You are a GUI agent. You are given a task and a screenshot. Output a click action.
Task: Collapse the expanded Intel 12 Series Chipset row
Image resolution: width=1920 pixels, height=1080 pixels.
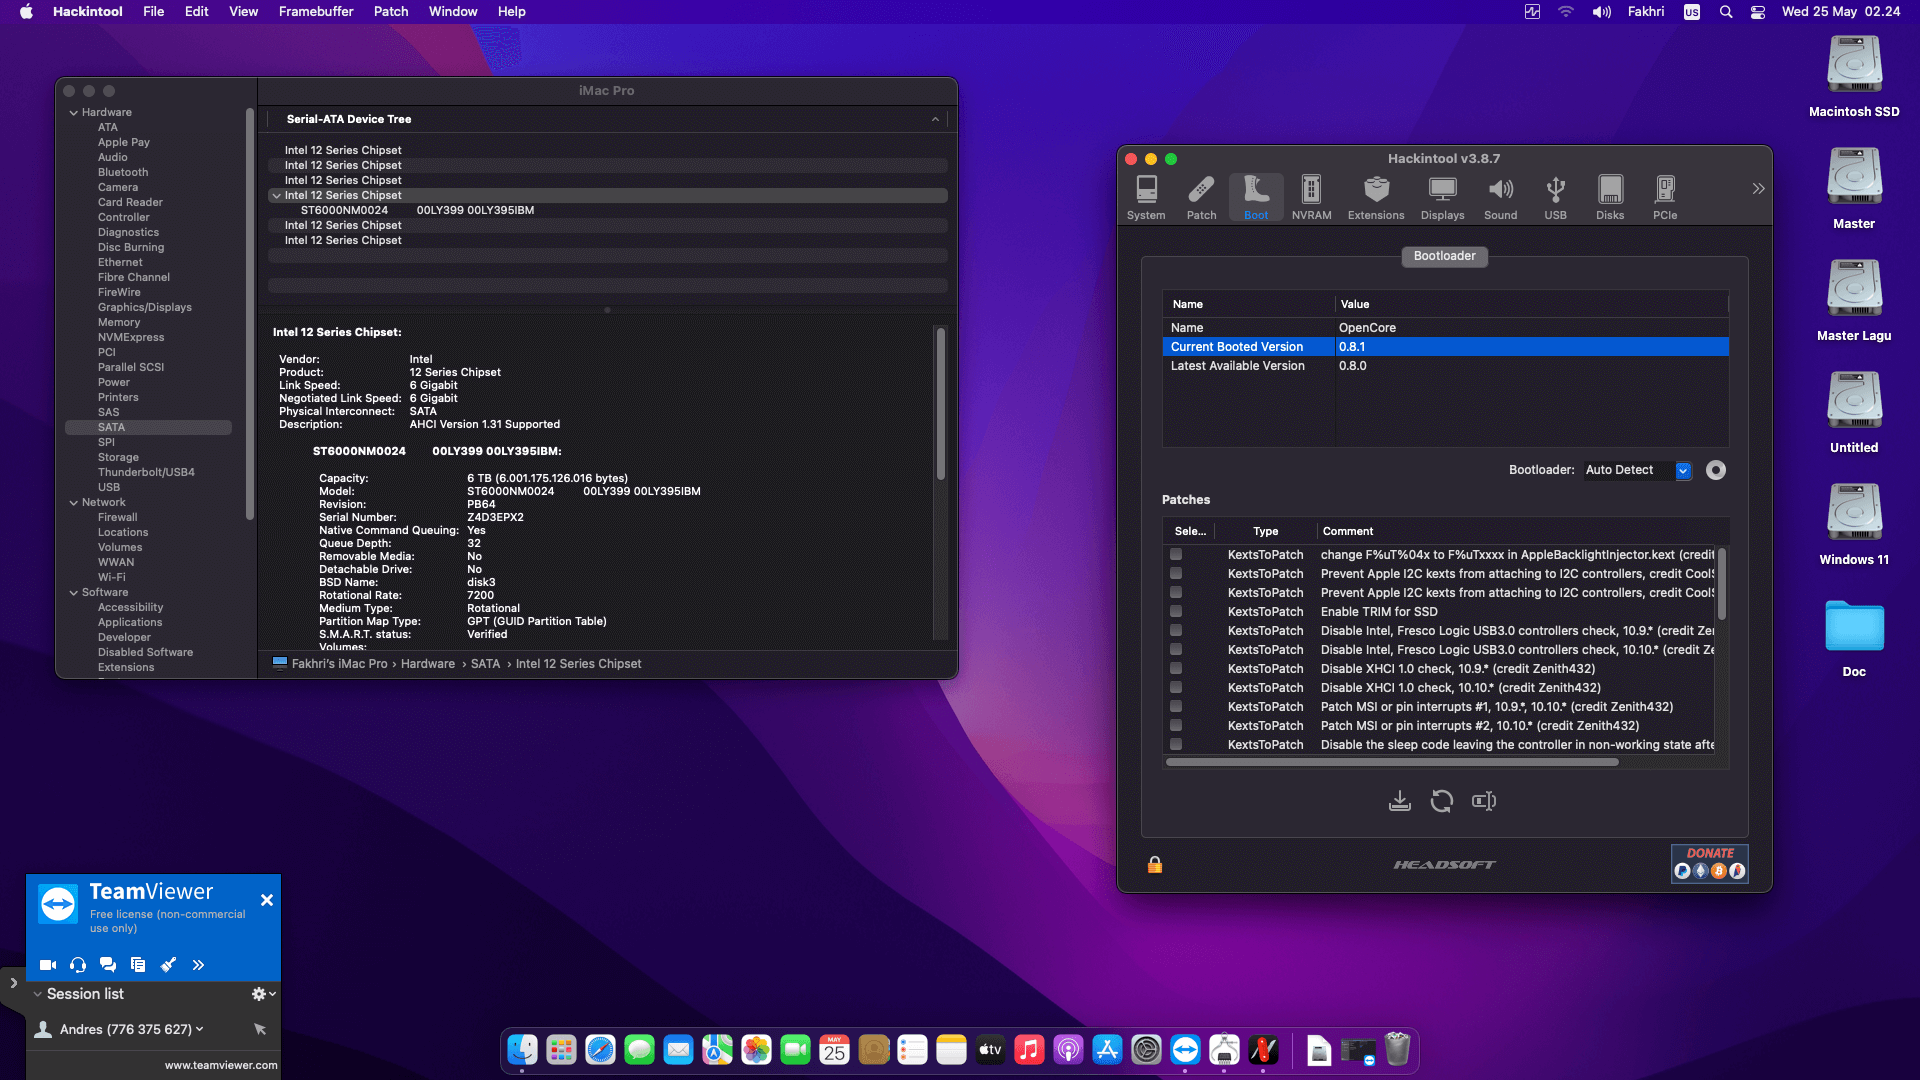(x=276, y=196)
